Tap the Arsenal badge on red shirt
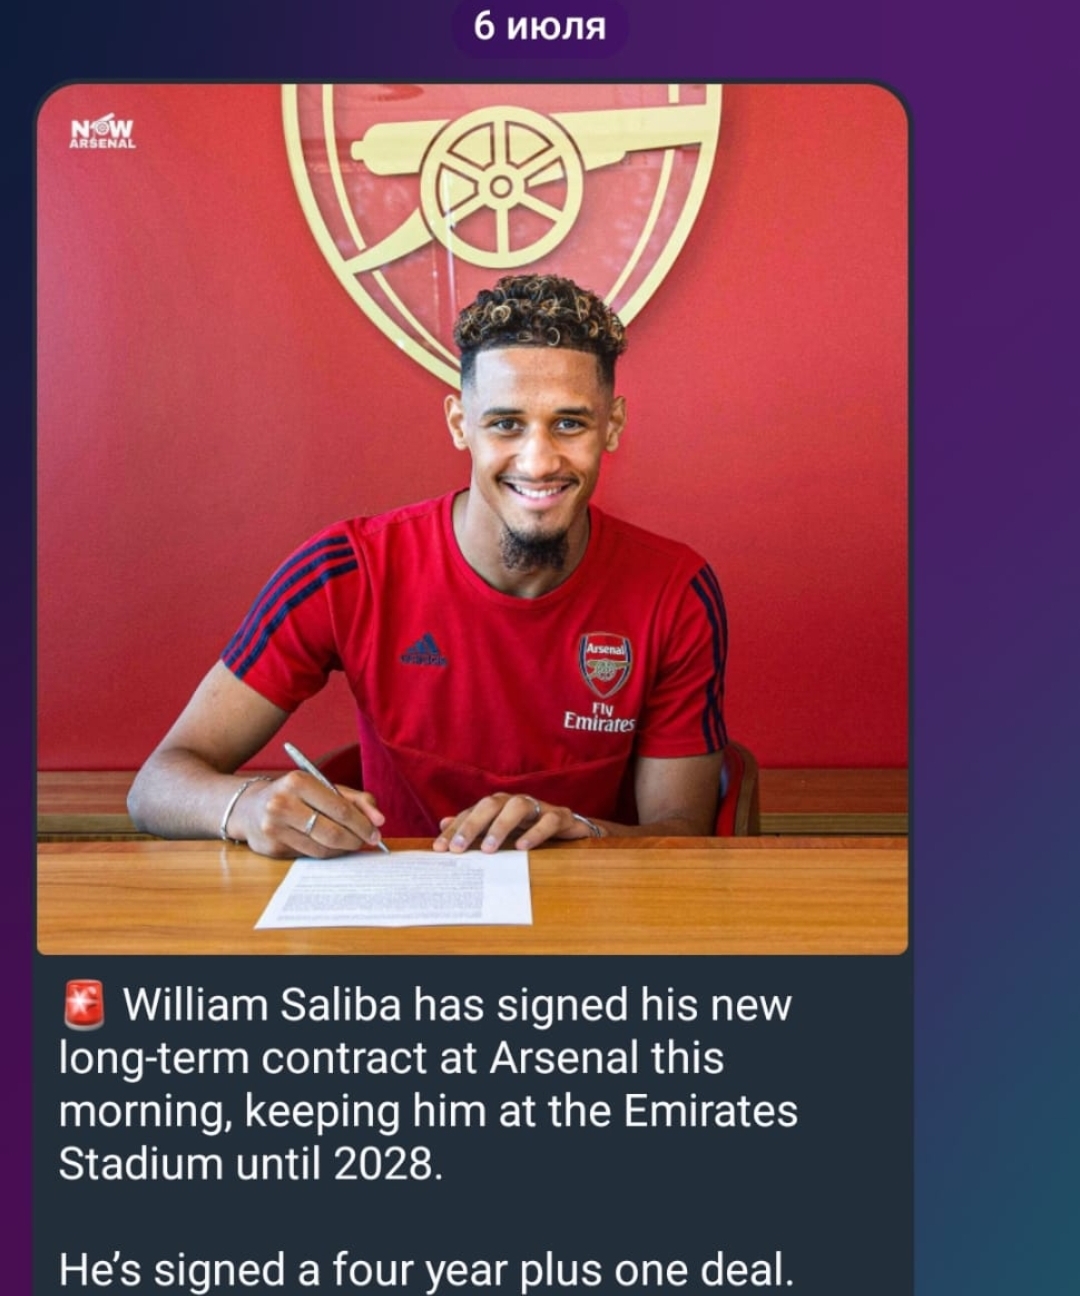Screen dimensions: 1080x1296 coord(605,665)
